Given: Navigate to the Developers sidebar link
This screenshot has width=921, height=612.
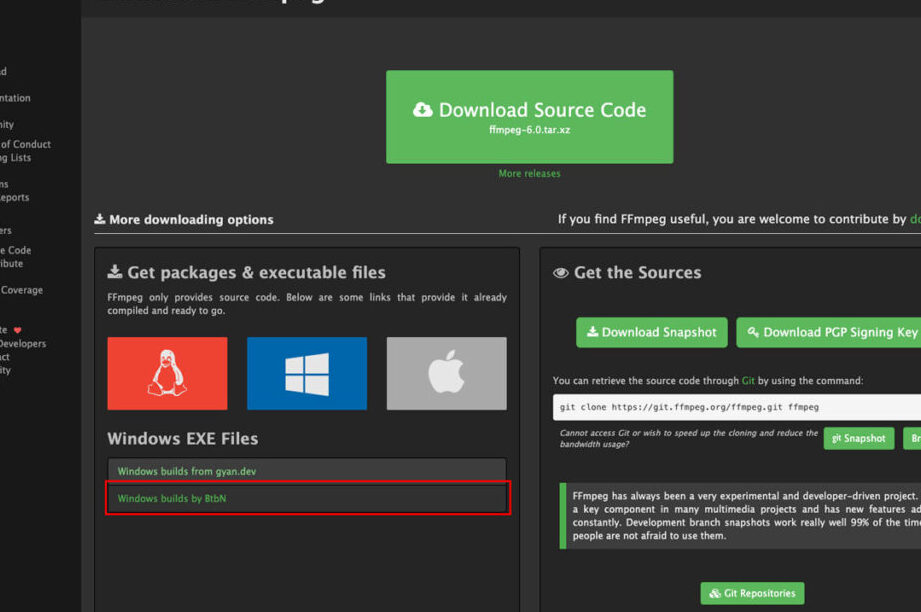Looking at the screenshot, I should 23,344.
